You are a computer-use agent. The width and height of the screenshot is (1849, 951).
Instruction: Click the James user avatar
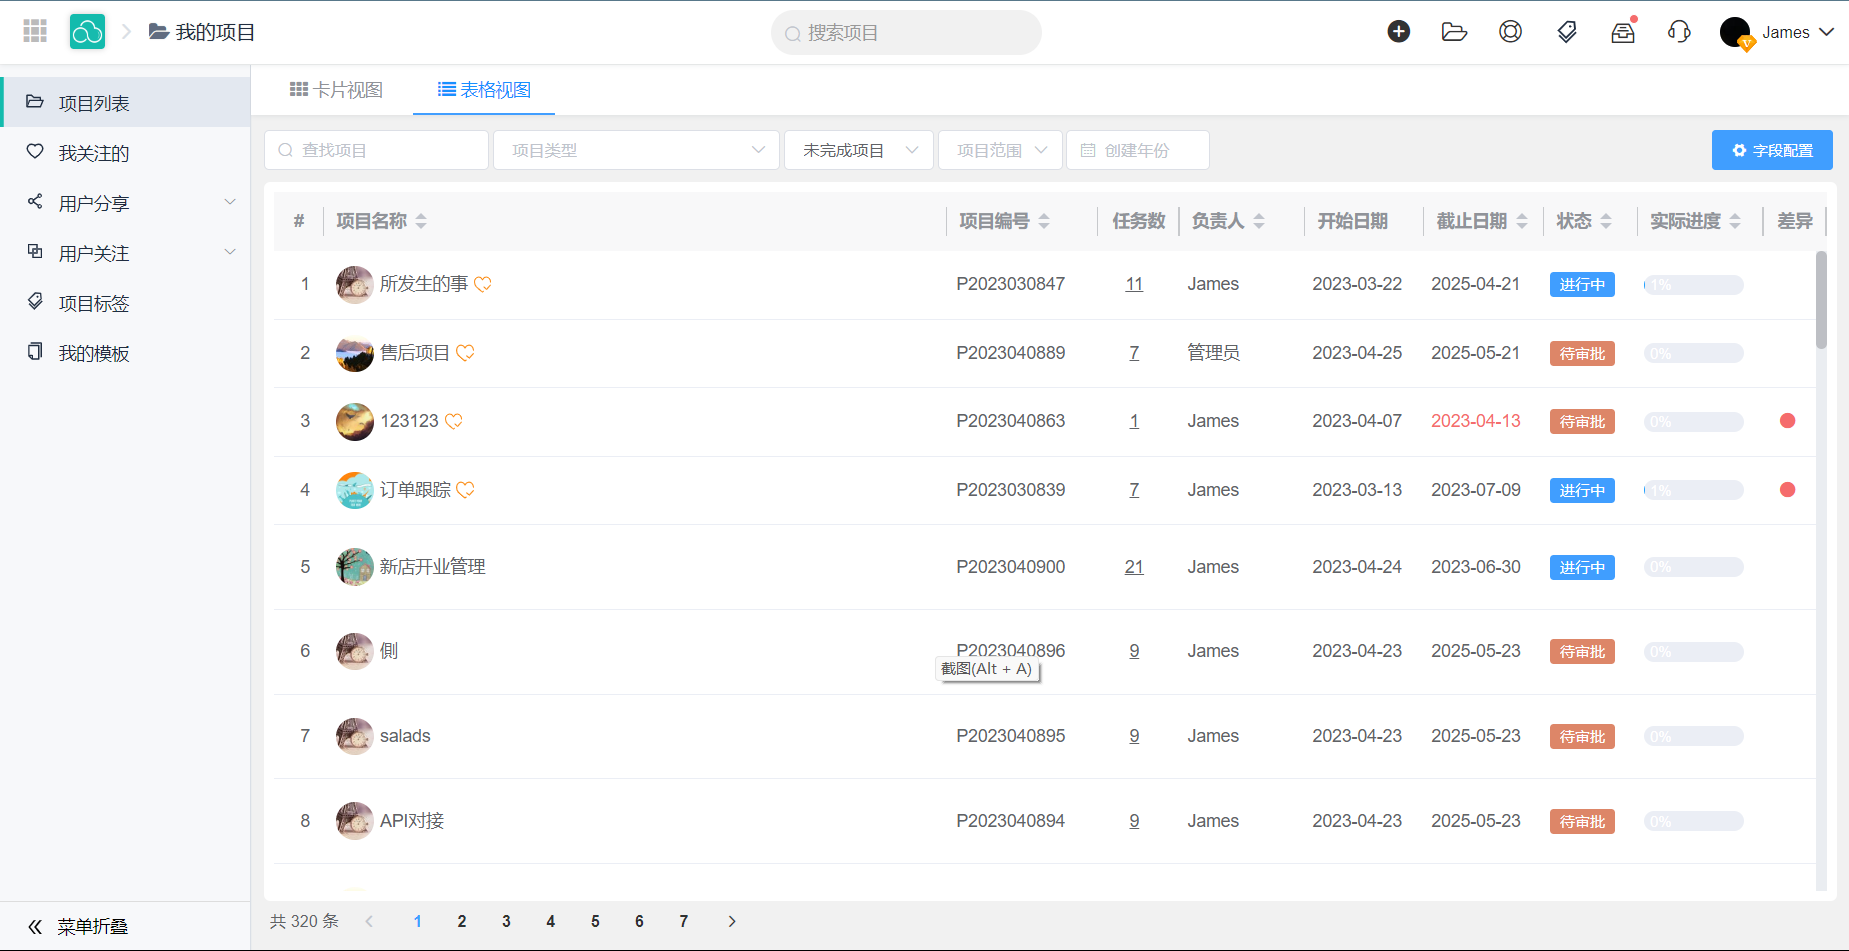point(1736,33)
